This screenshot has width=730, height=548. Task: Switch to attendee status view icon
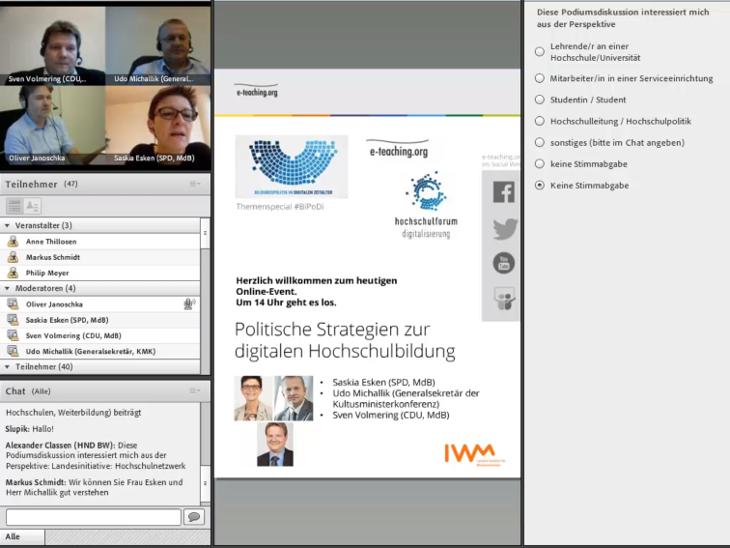32,206
